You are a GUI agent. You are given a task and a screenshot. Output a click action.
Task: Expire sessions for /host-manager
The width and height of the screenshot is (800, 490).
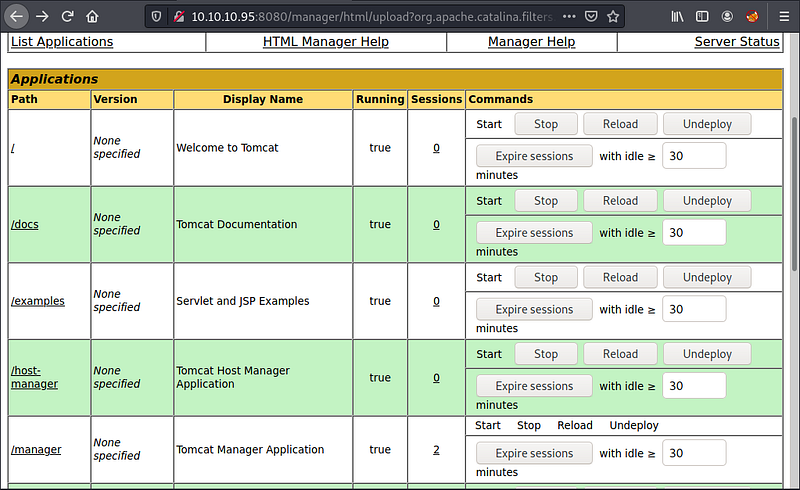pyautogui.click(x=534, y=386)
